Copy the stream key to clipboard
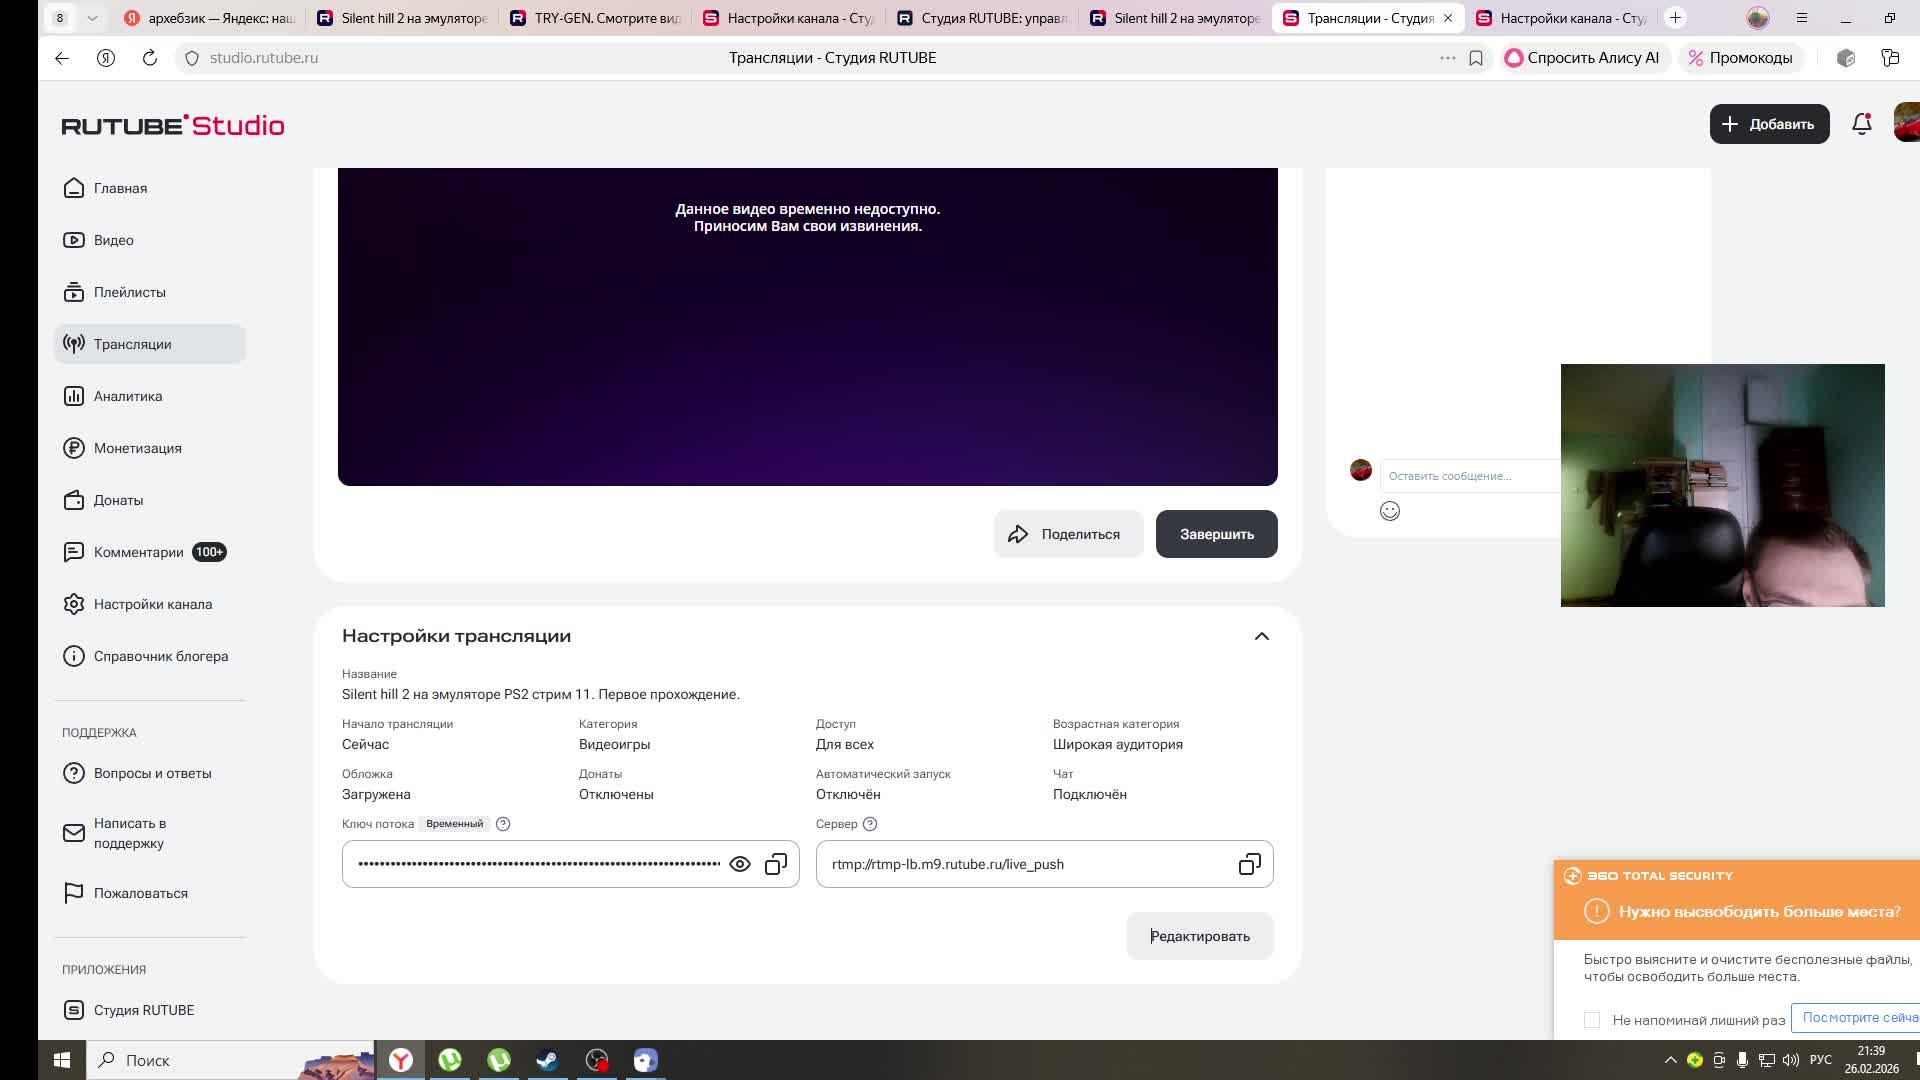Screen dimensions: 1920x1080 776,864
